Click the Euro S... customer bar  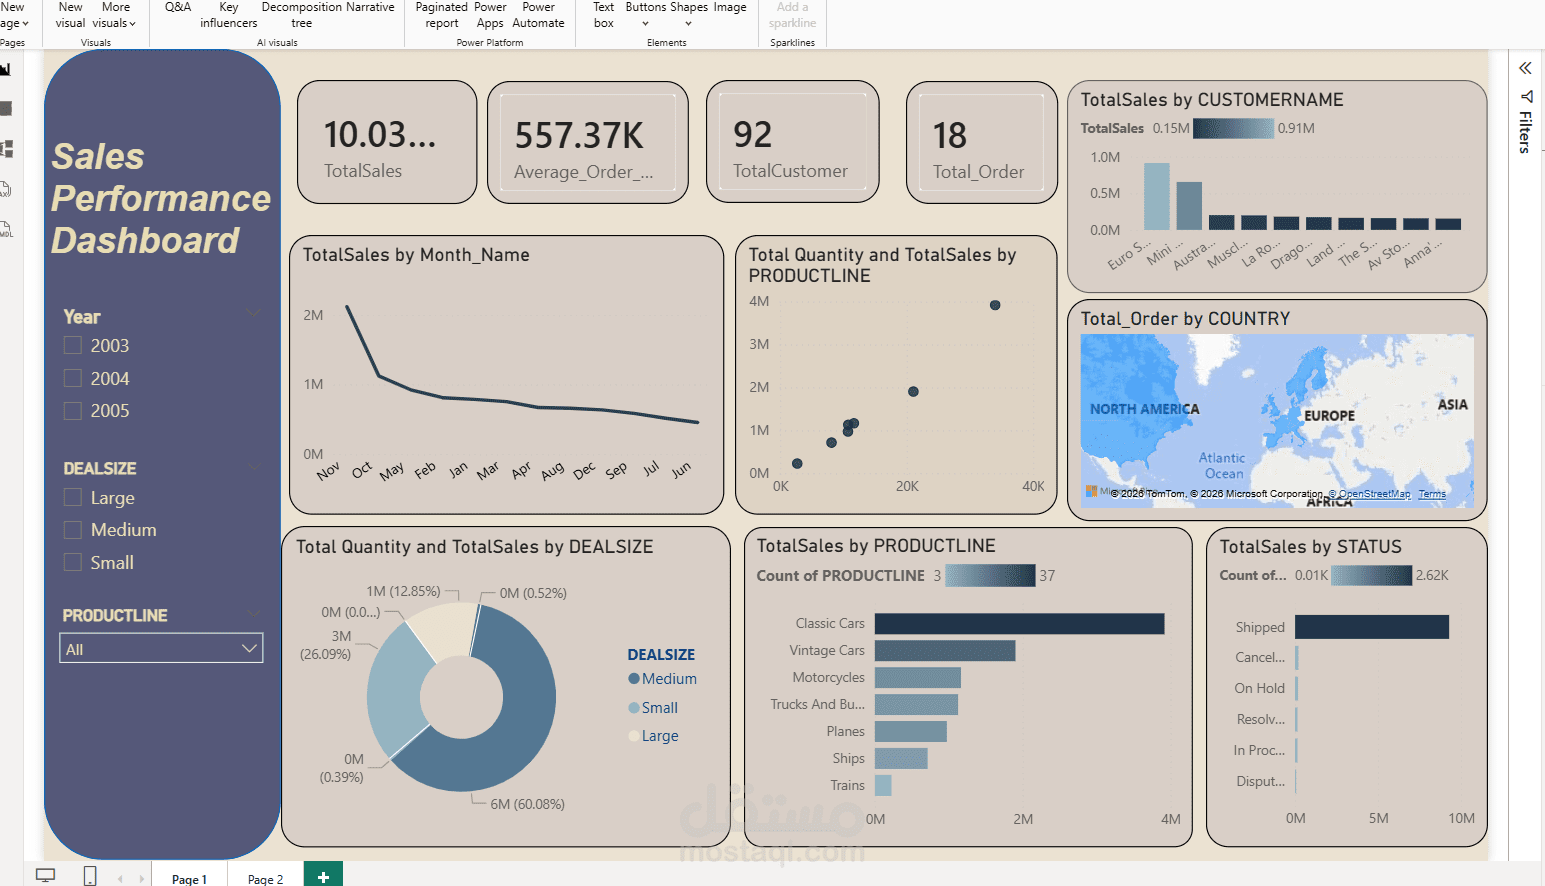(x=1156, y=196)
